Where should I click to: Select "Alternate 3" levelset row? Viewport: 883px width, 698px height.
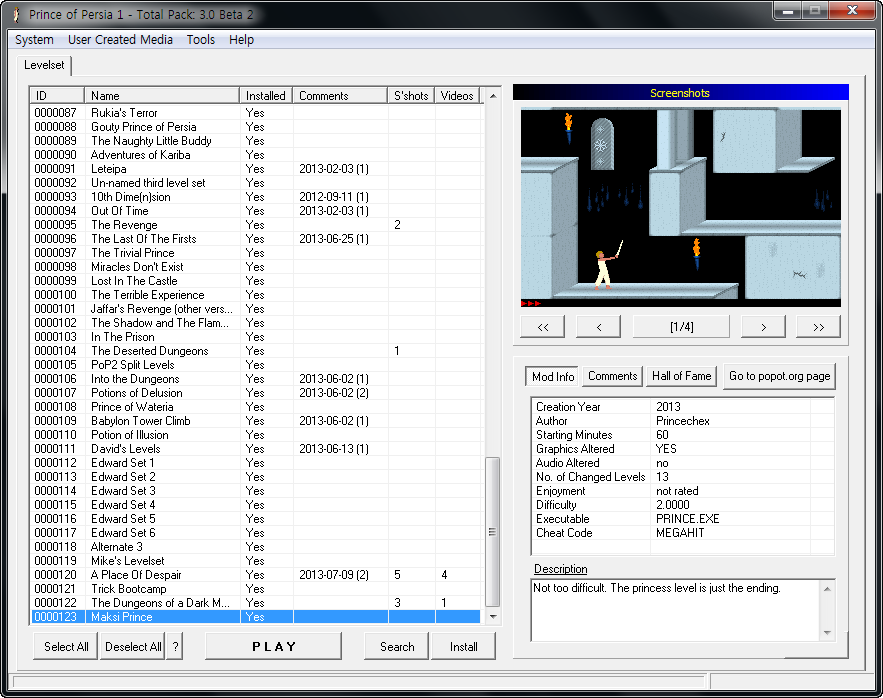pos(256,547)
